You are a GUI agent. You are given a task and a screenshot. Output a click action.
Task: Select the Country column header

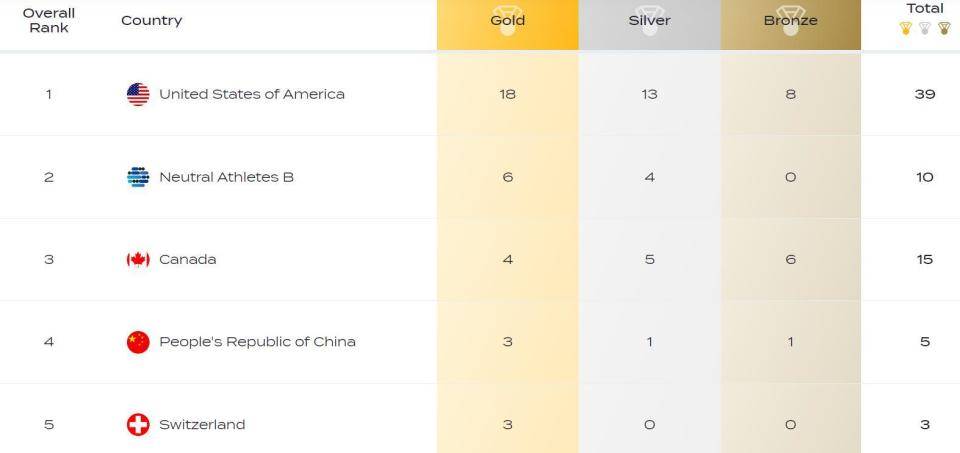(151, 20)
